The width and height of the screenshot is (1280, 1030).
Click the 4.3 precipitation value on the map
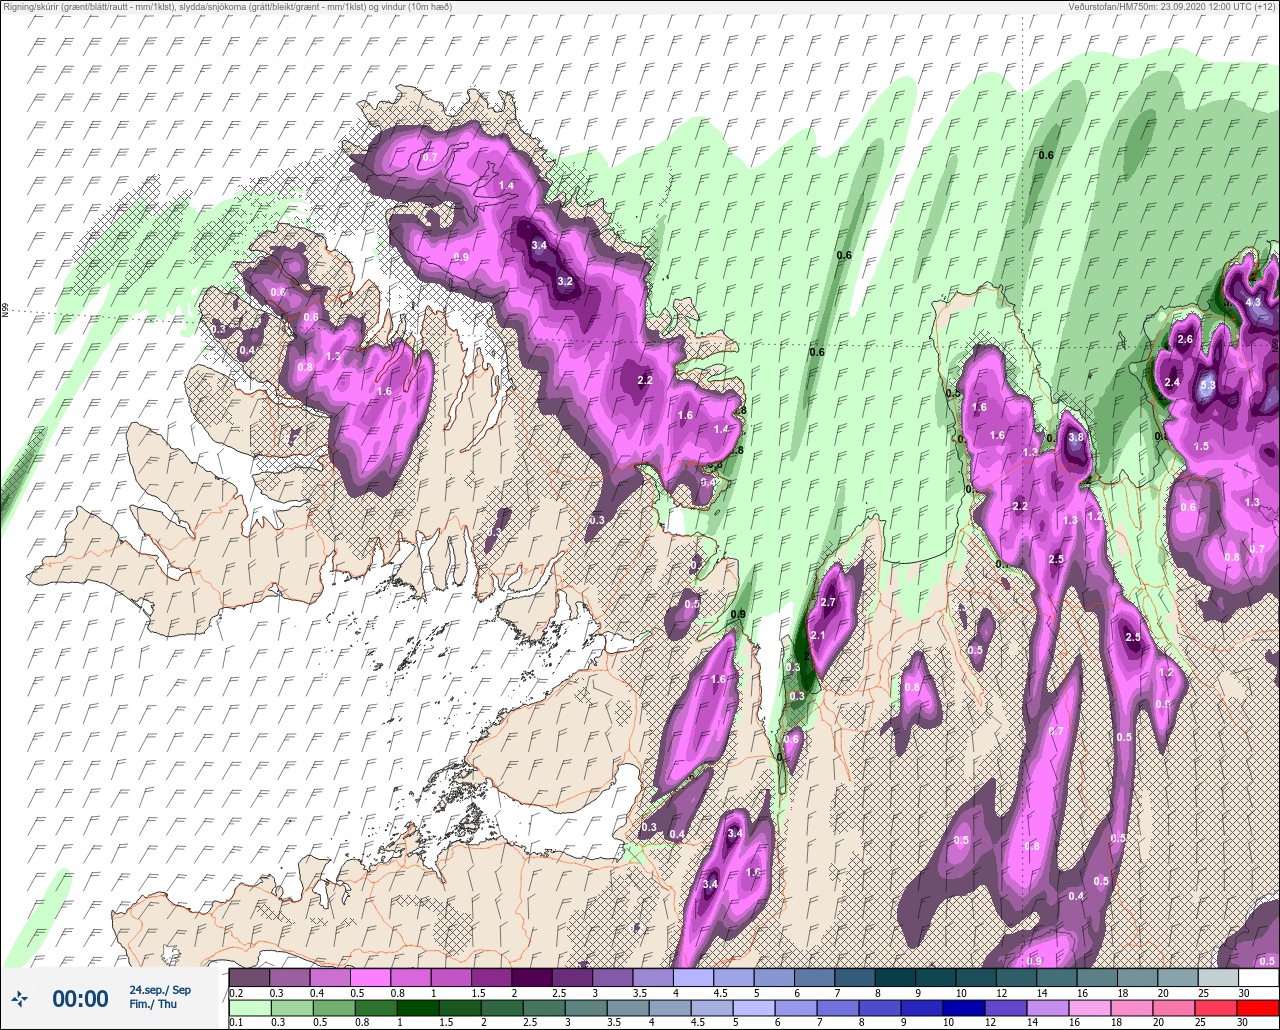click(x=1253, y=302)
